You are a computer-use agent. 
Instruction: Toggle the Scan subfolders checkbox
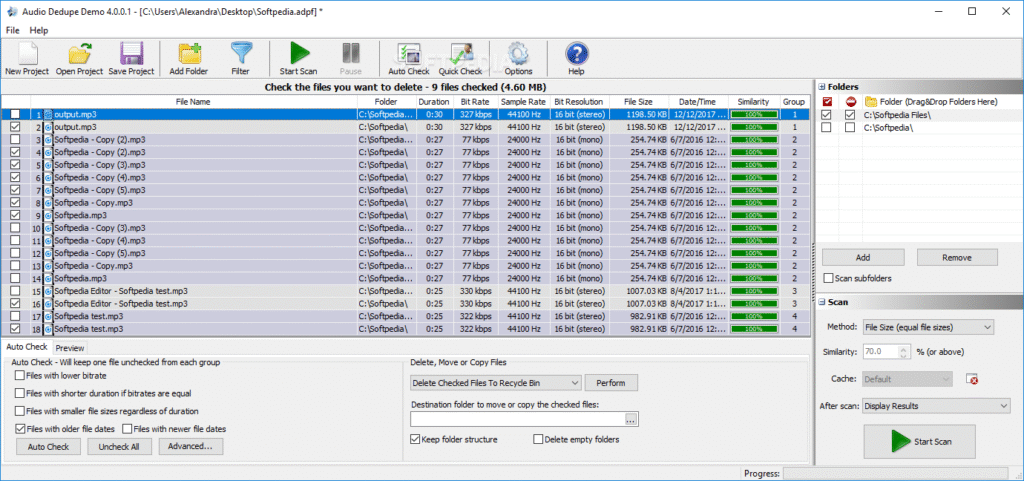click(x=828, y=278)
